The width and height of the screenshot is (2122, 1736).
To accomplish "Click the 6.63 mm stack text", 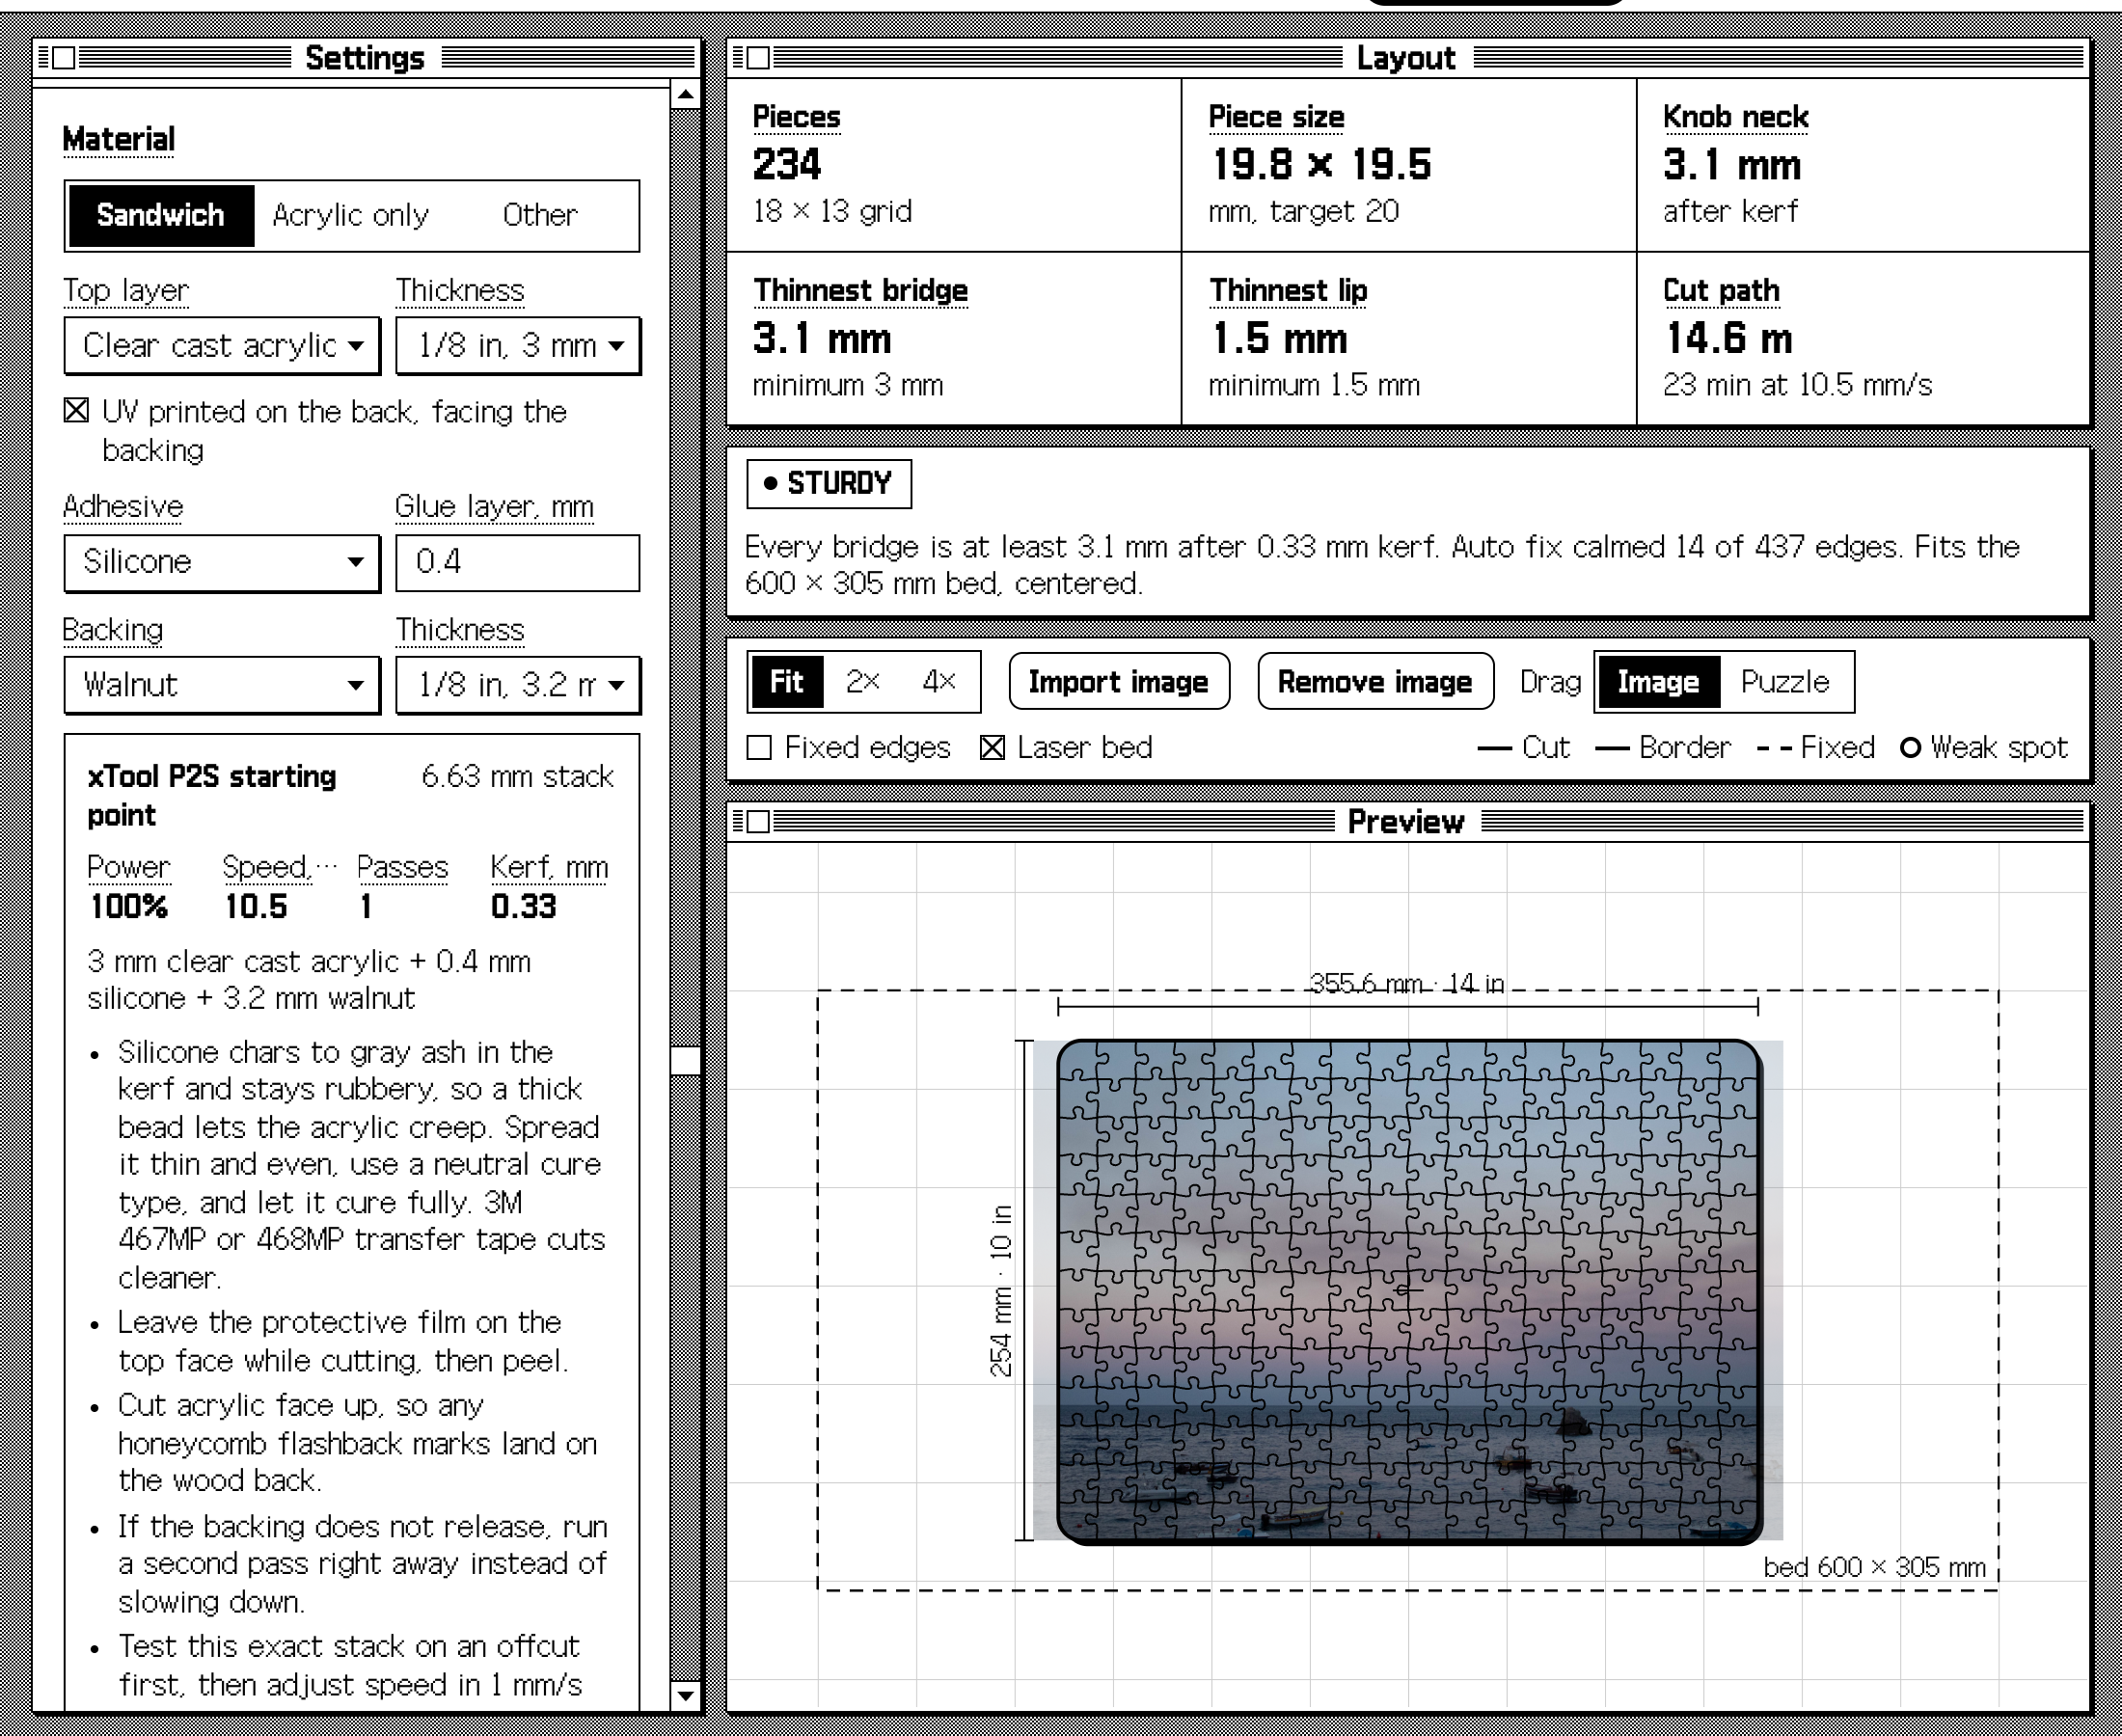I will 517,777.
